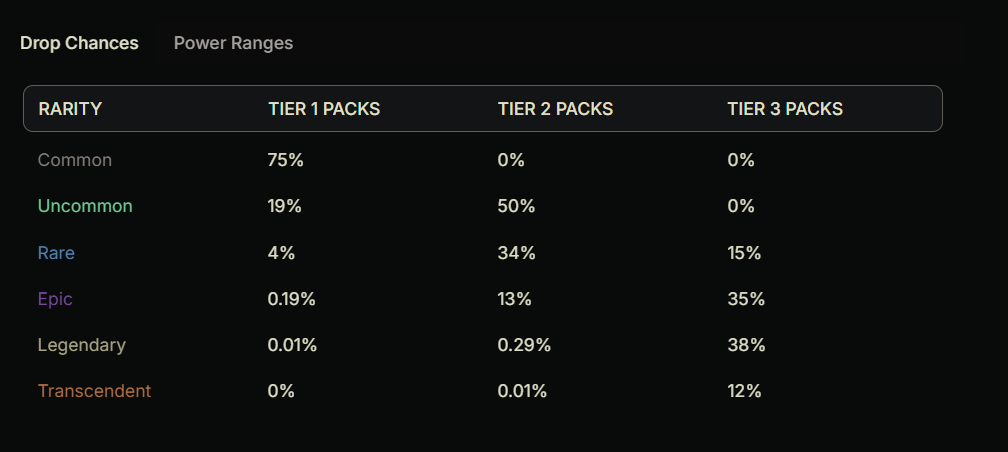Select the Legendary rarity label
1008x452 pixels.
(x=82, y=345)
